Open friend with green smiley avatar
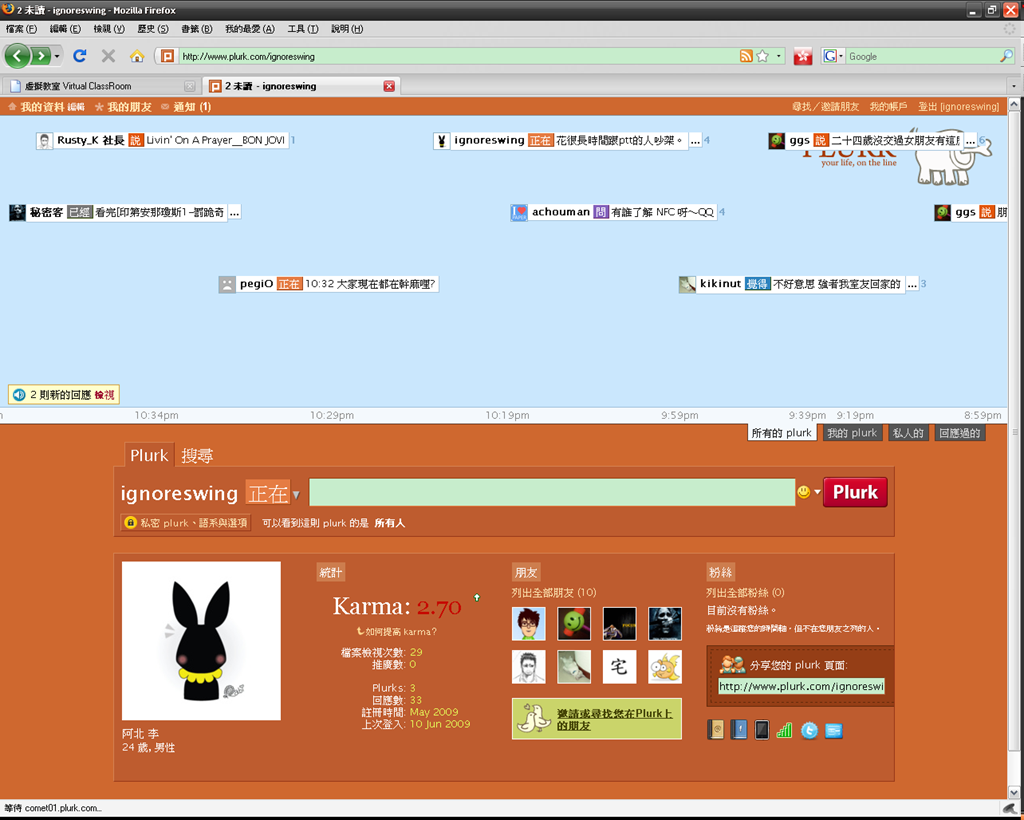1024x820 pixels. (574, 623)
